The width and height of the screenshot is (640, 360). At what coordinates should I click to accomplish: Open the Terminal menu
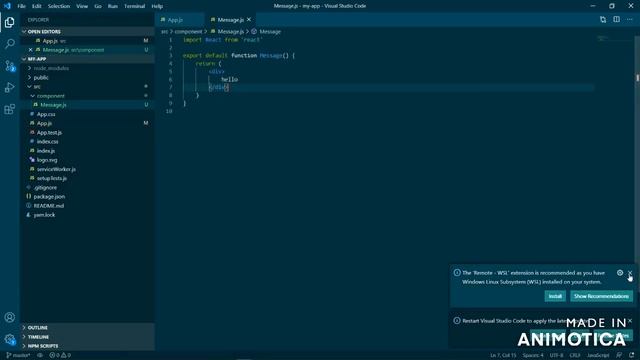134,6
